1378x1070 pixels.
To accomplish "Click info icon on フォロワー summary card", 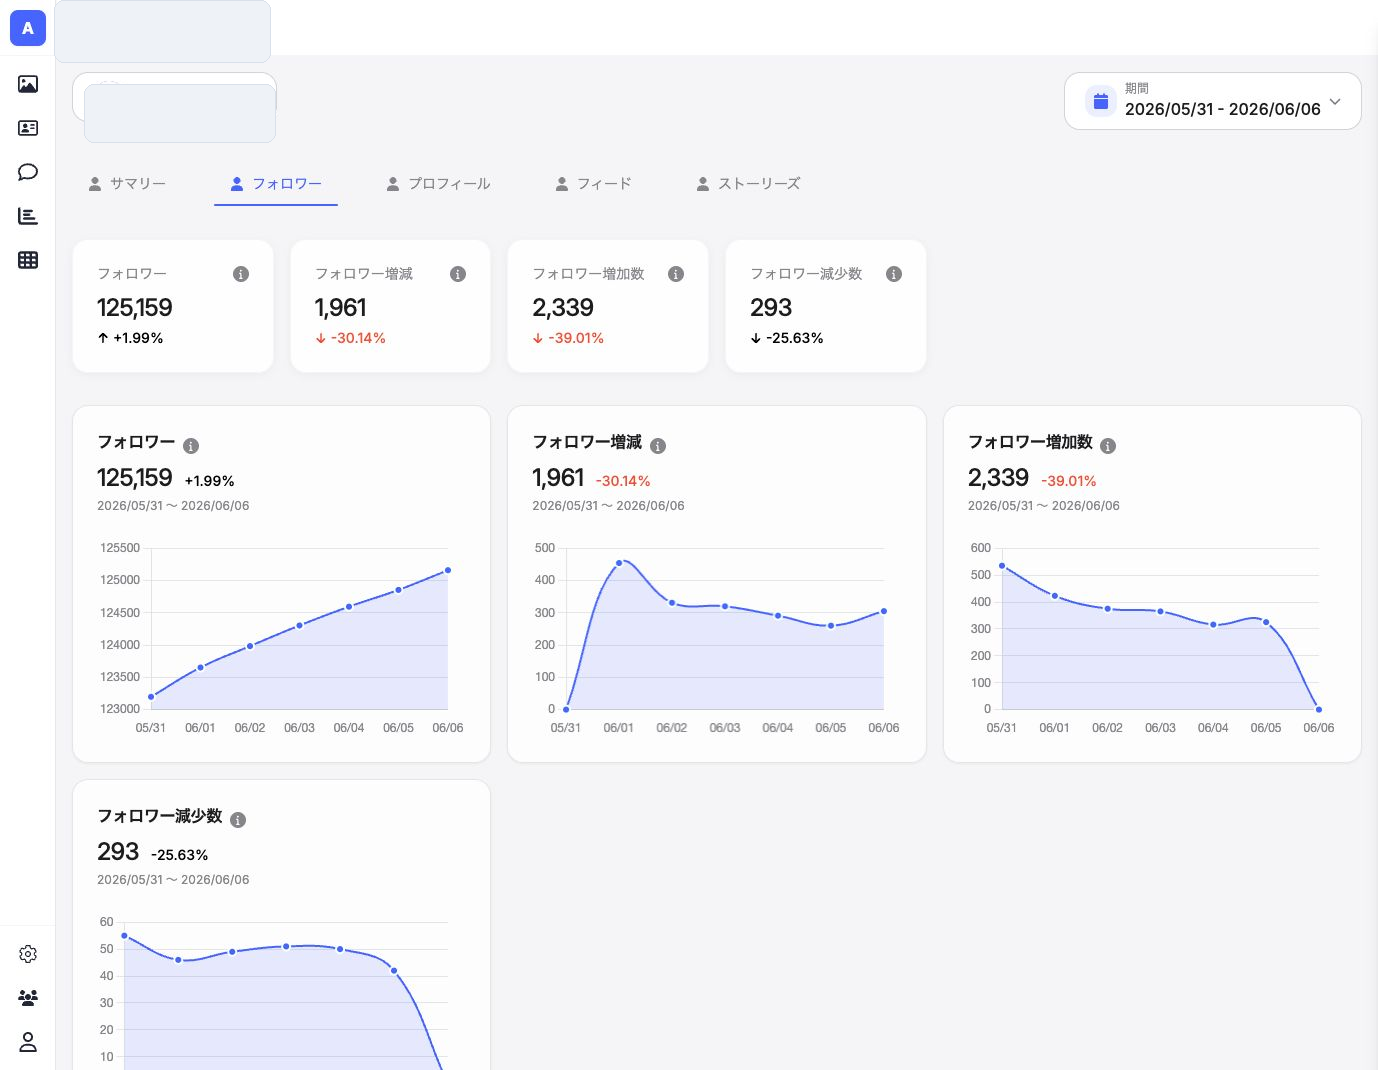I will tap(241, 274).
